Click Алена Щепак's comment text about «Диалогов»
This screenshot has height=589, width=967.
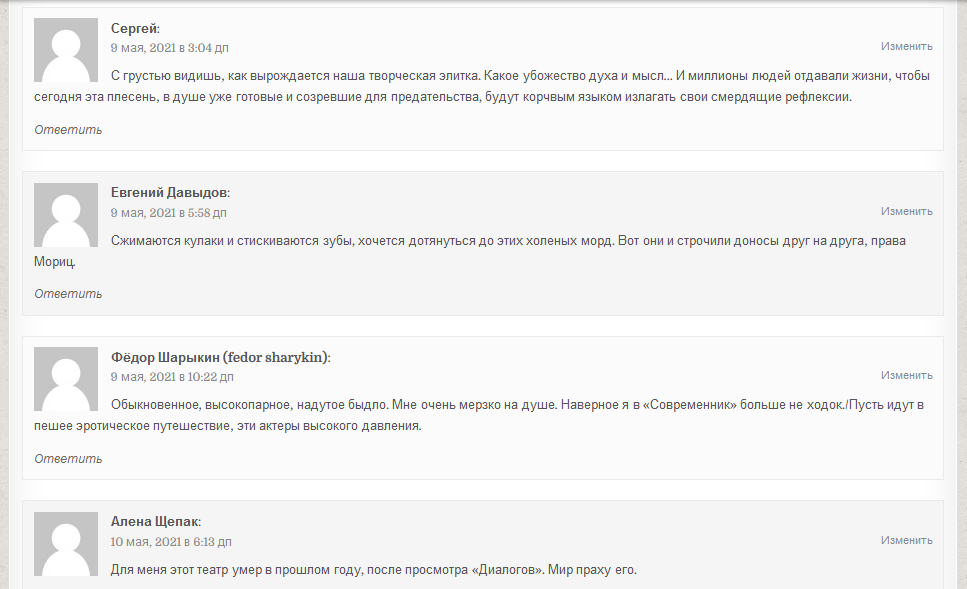point(374,570)
